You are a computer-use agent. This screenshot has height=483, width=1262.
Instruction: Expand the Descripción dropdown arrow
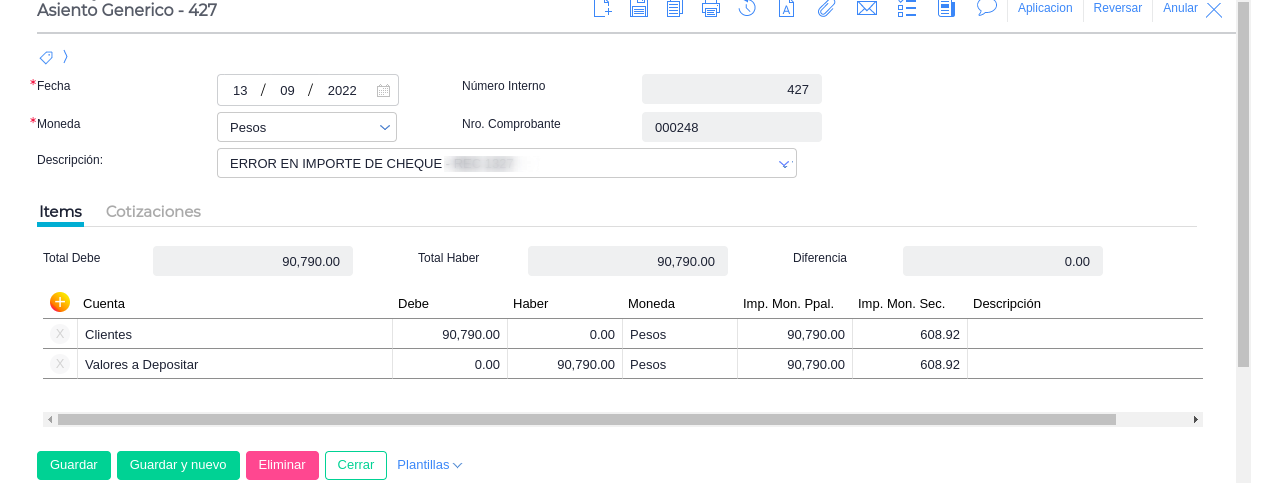[784, 164]
